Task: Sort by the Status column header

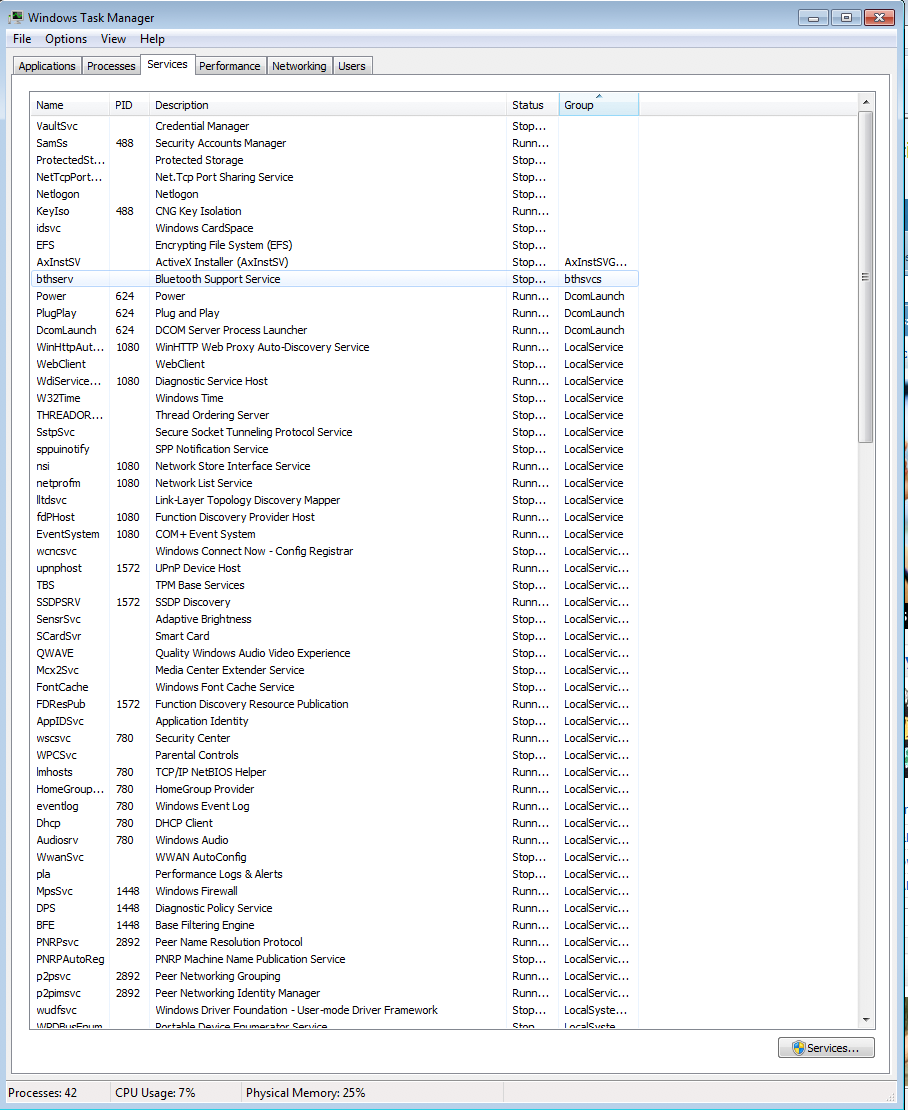Action: click(533, 105)
